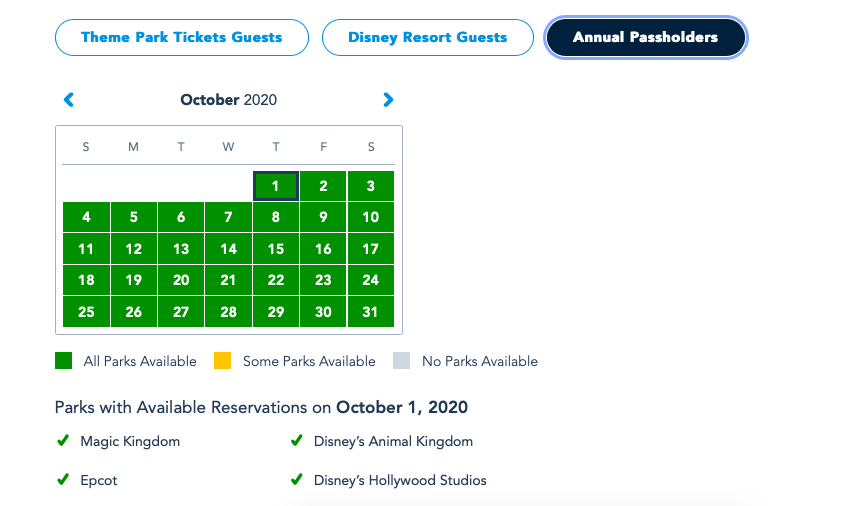Click the yellow Some Parks Available swatch
Screen dimensions: 845x506
[x=223, y=361]
